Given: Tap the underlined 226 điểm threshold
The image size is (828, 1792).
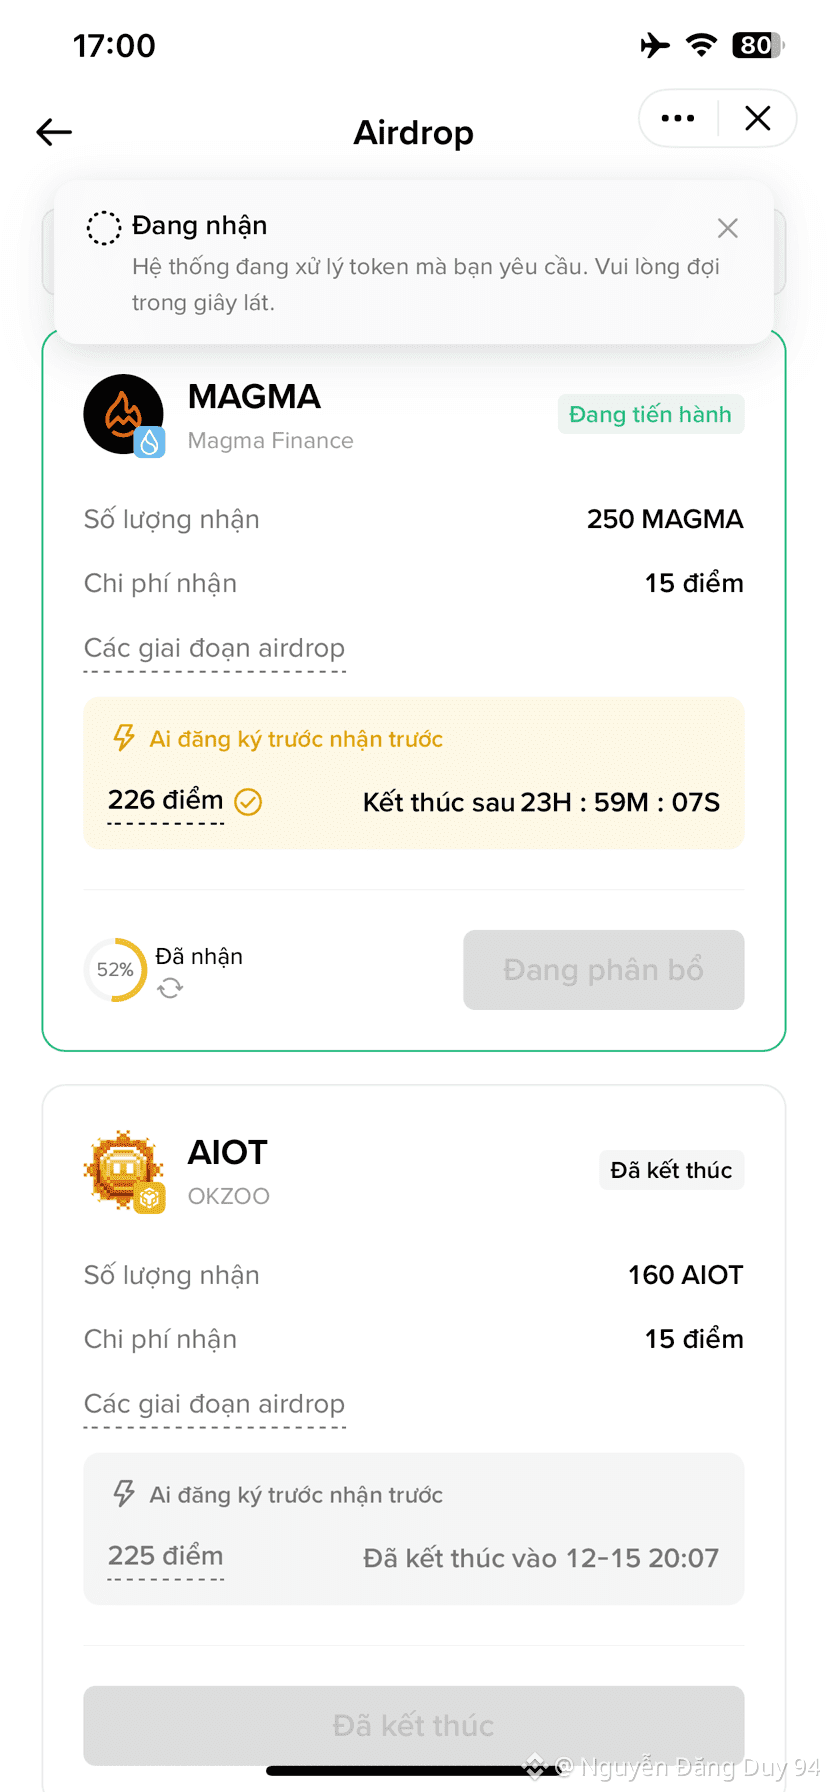Looking at the screenshot, I should (x=166, y=801).
